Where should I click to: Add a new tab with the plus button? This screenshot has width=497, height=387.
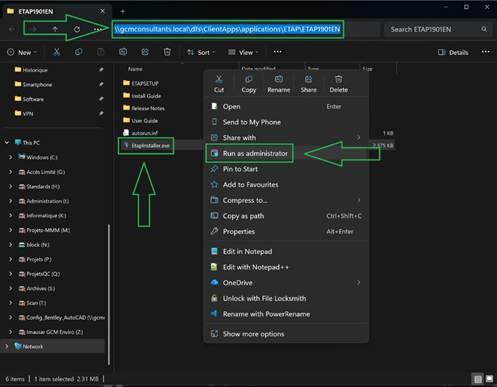coord(123,11)
